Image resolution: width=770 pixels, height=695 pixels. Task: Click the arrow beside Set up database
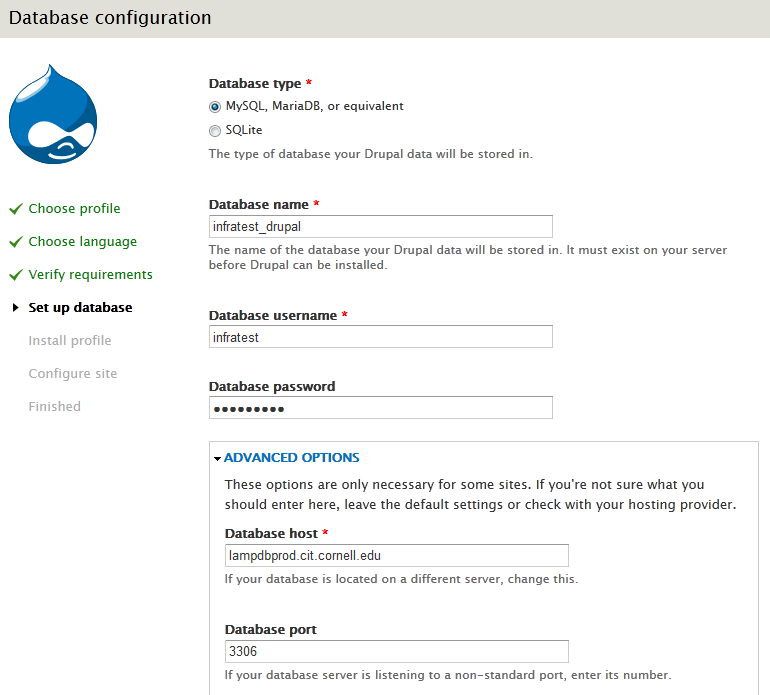pos(16,307)
